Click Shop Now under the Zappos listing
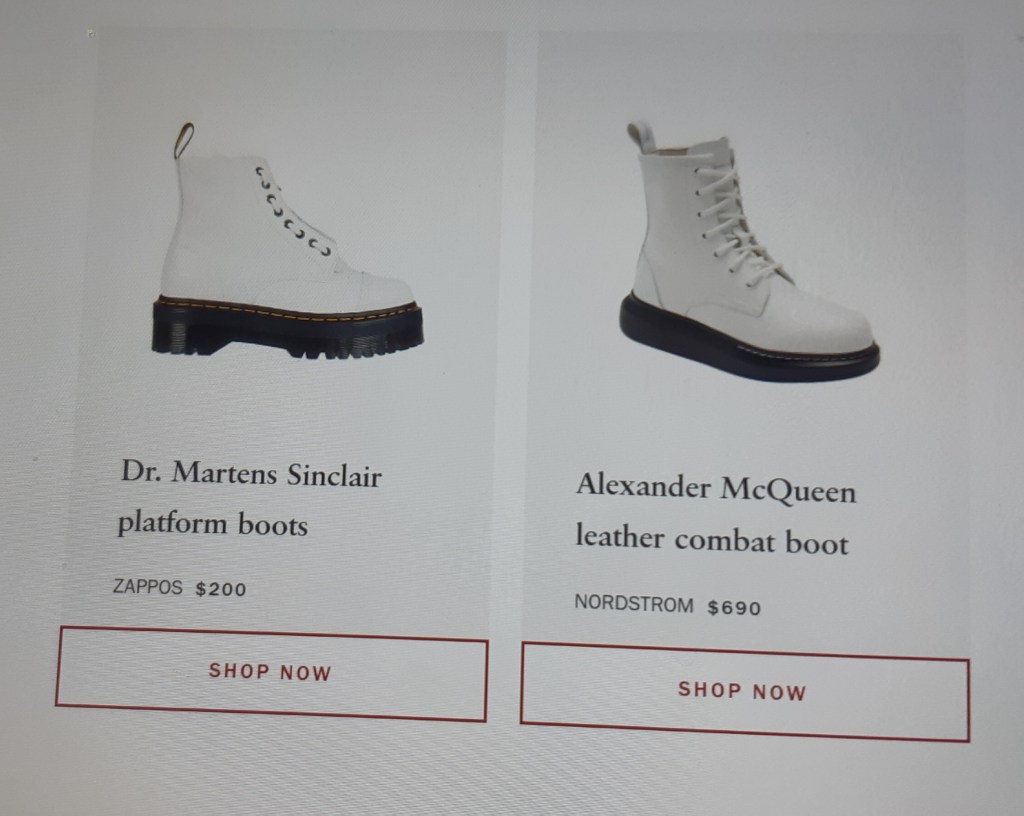Image resolution: width=1024 pixels, height=816 pixels. (271, 673)
